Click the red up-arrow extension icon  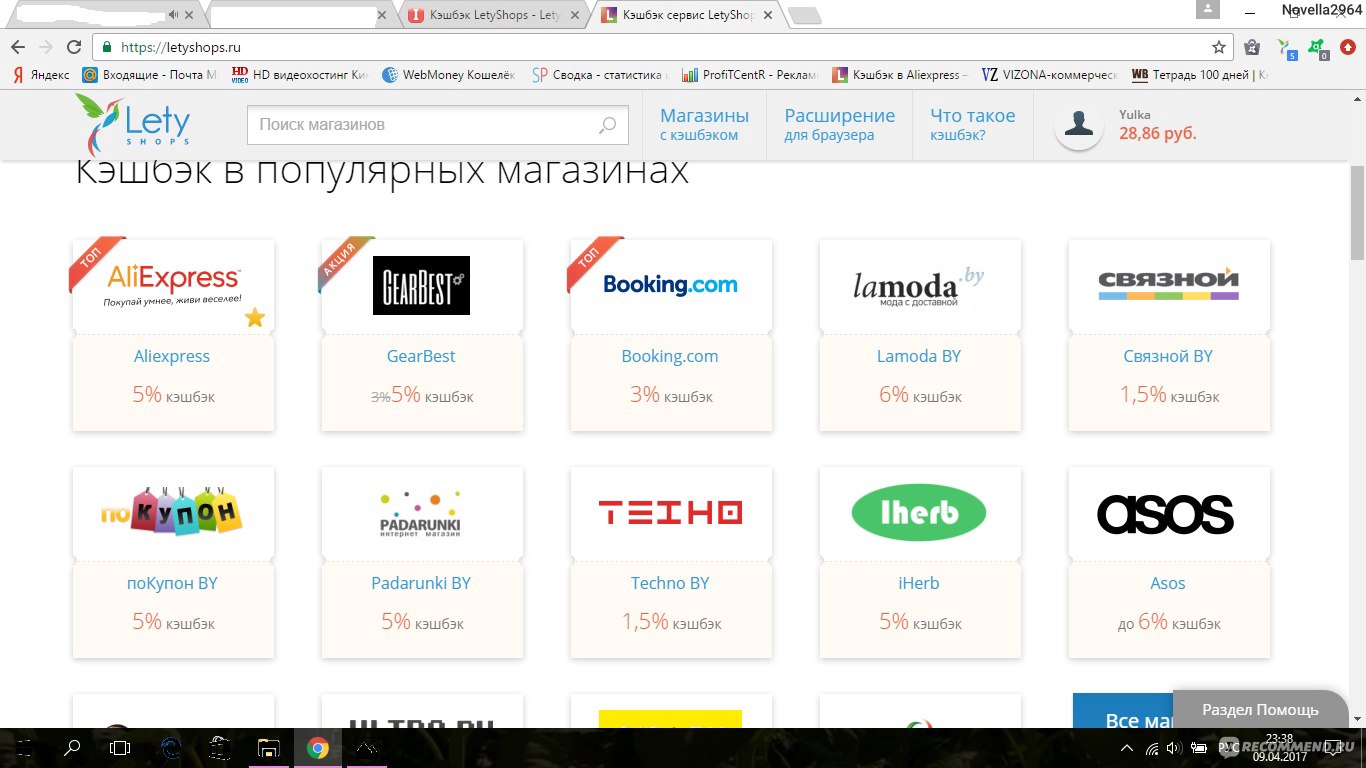coord(1348,47)
